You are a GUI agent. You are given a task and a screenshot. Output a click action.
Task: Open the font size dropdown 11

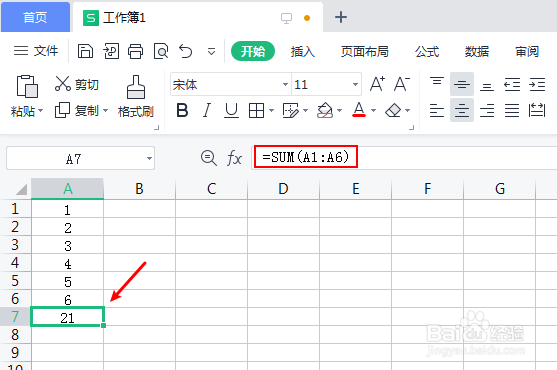coord(355,85)
